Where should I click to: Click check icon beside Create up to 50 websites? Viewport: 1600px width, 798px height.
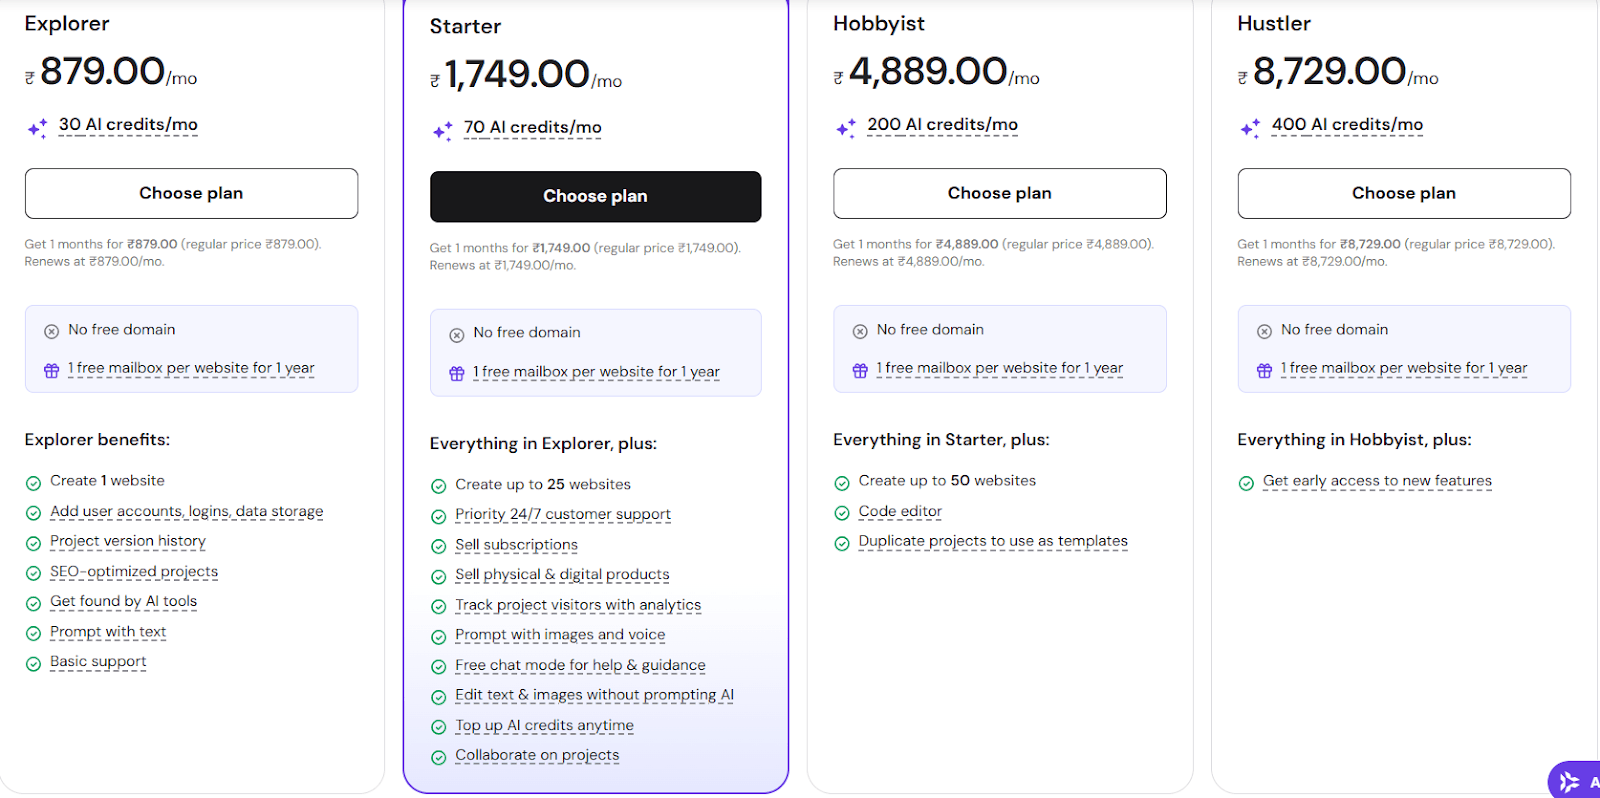tap(842, 483)
